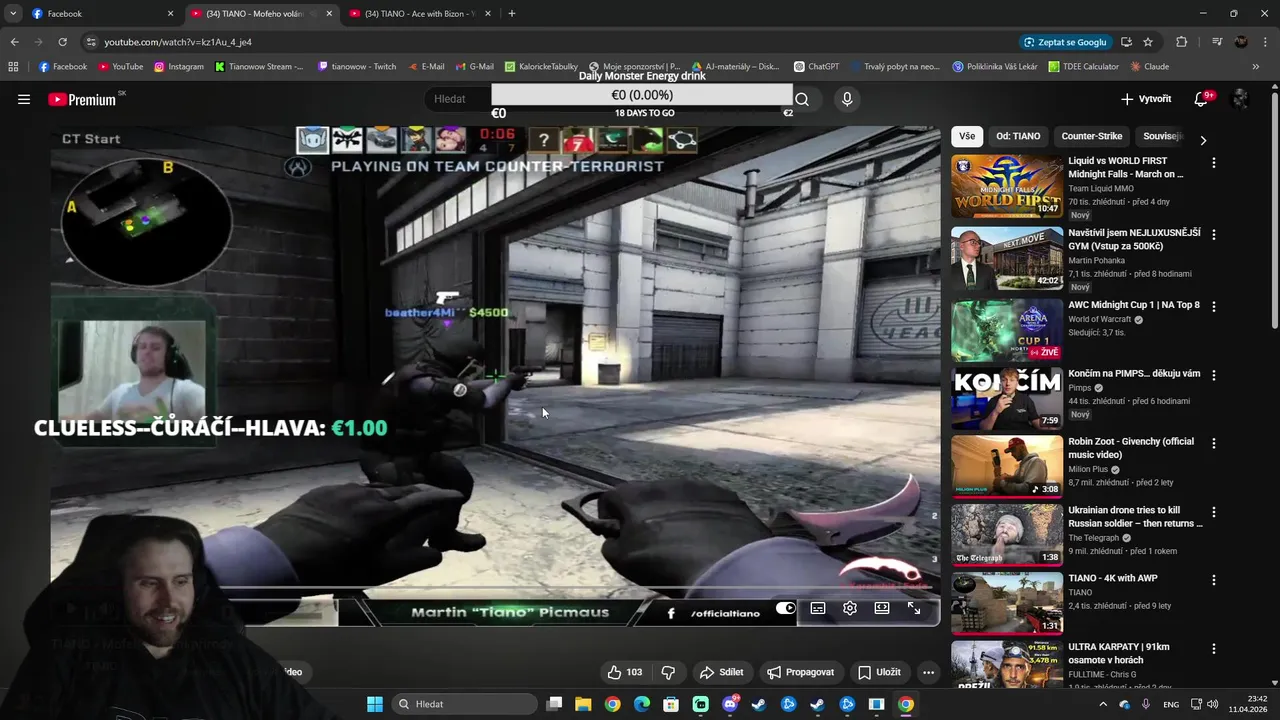Switch player to theater mode
Image resolution: width=1280 pixels, height=720 pixels.
click(x=882, y=608)
